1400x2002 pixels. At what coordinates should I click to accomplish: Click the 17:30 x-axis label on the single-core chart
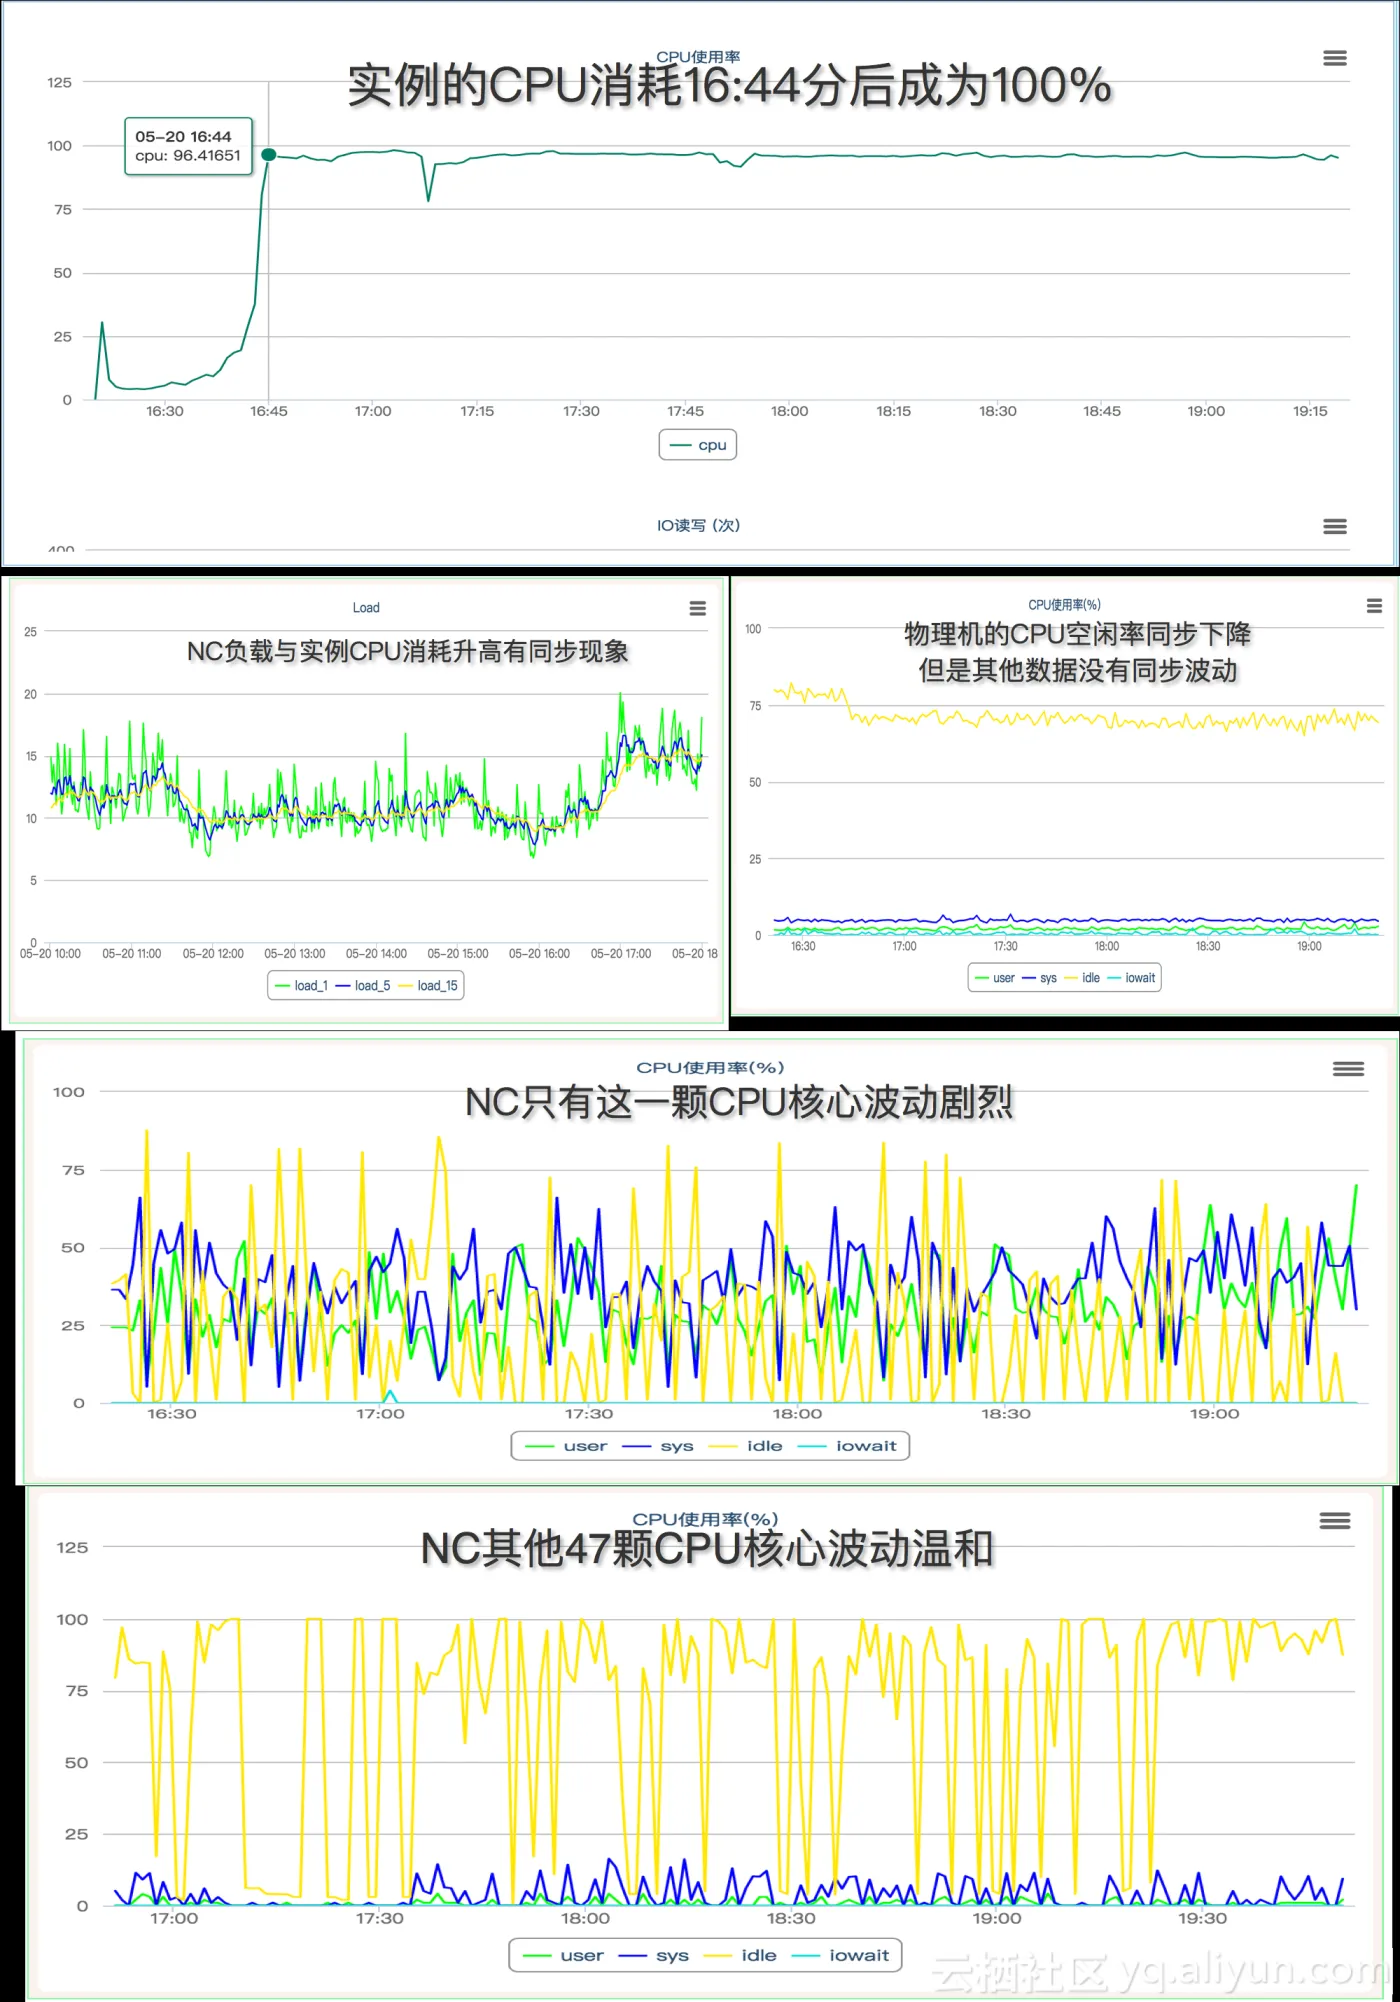coord(589,1414)
